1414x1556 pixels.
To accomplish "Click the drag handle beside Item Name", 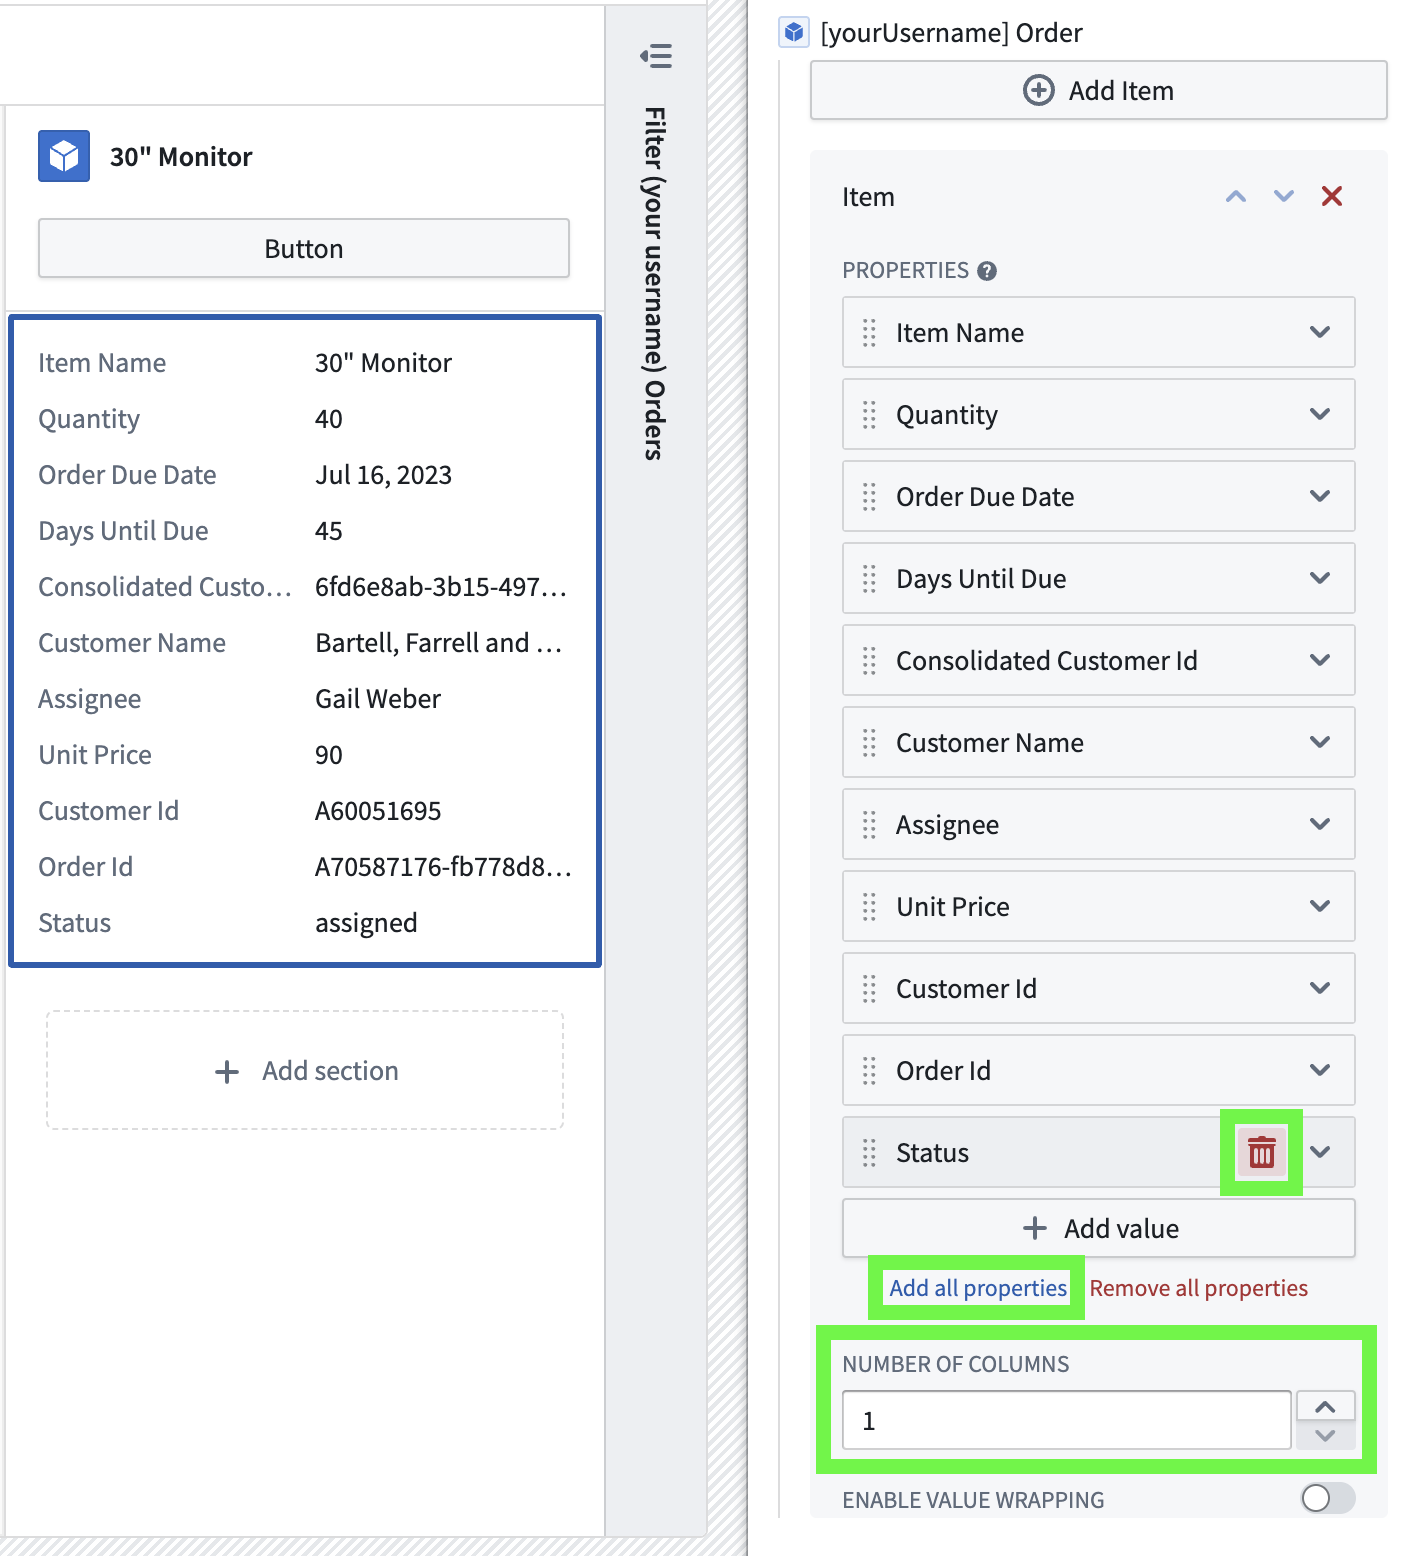I will 868,332.
